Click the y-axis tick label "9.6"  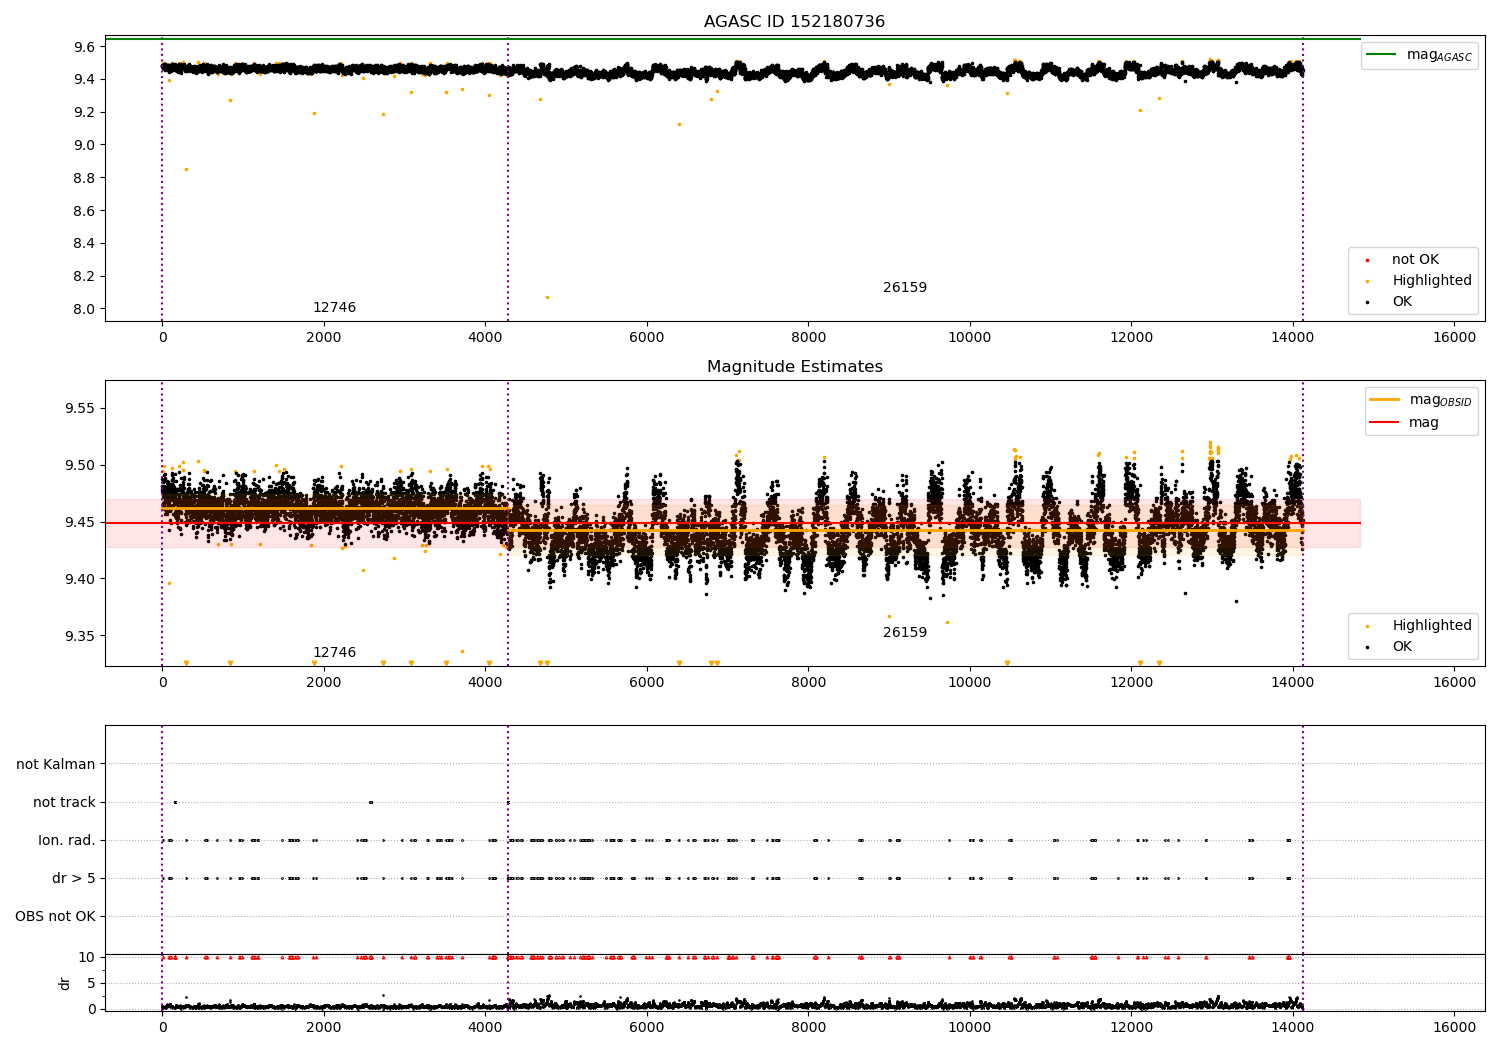[x=84, y=47]
